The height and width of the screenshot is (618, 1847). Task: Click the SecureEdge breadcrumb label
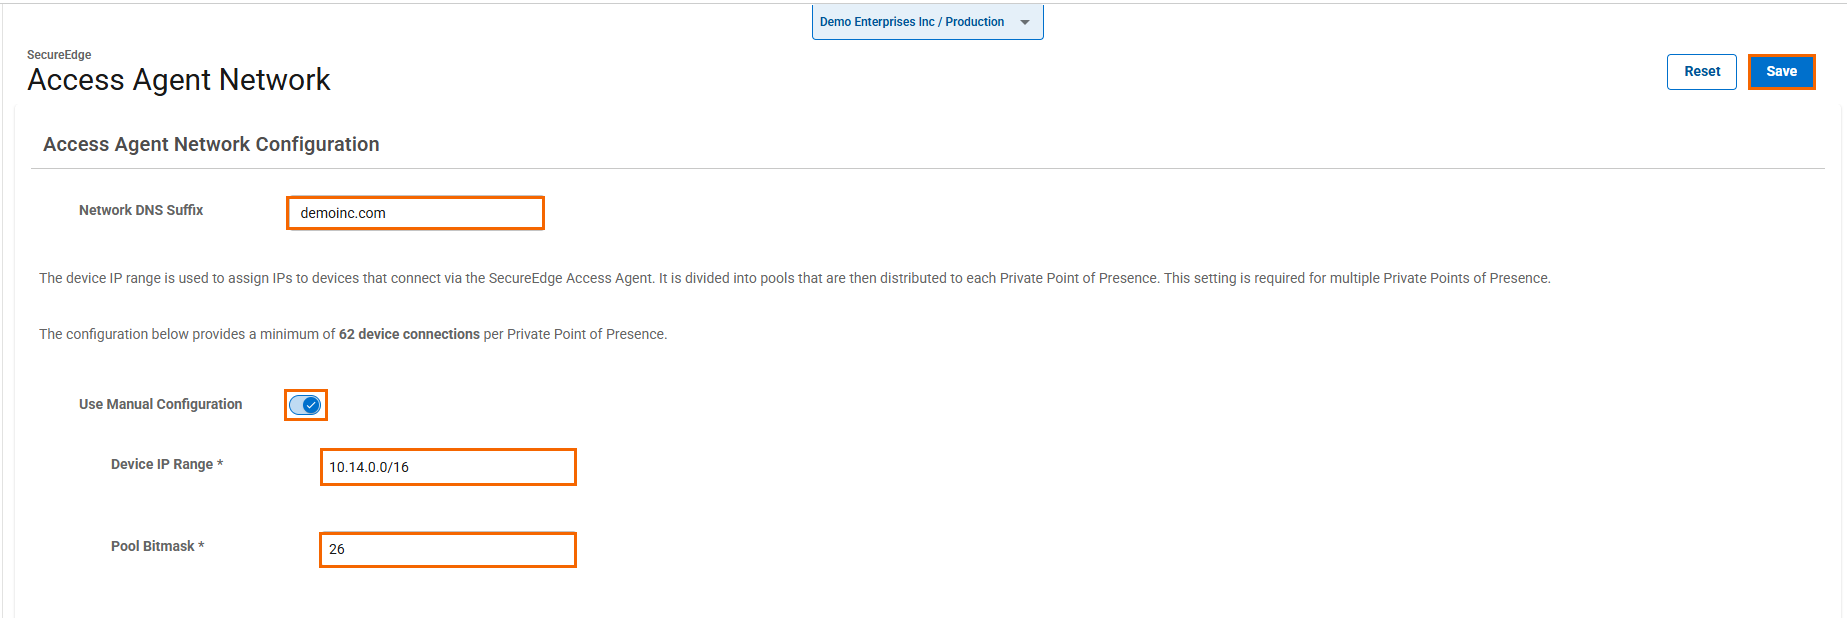click(x=59, y=55)
